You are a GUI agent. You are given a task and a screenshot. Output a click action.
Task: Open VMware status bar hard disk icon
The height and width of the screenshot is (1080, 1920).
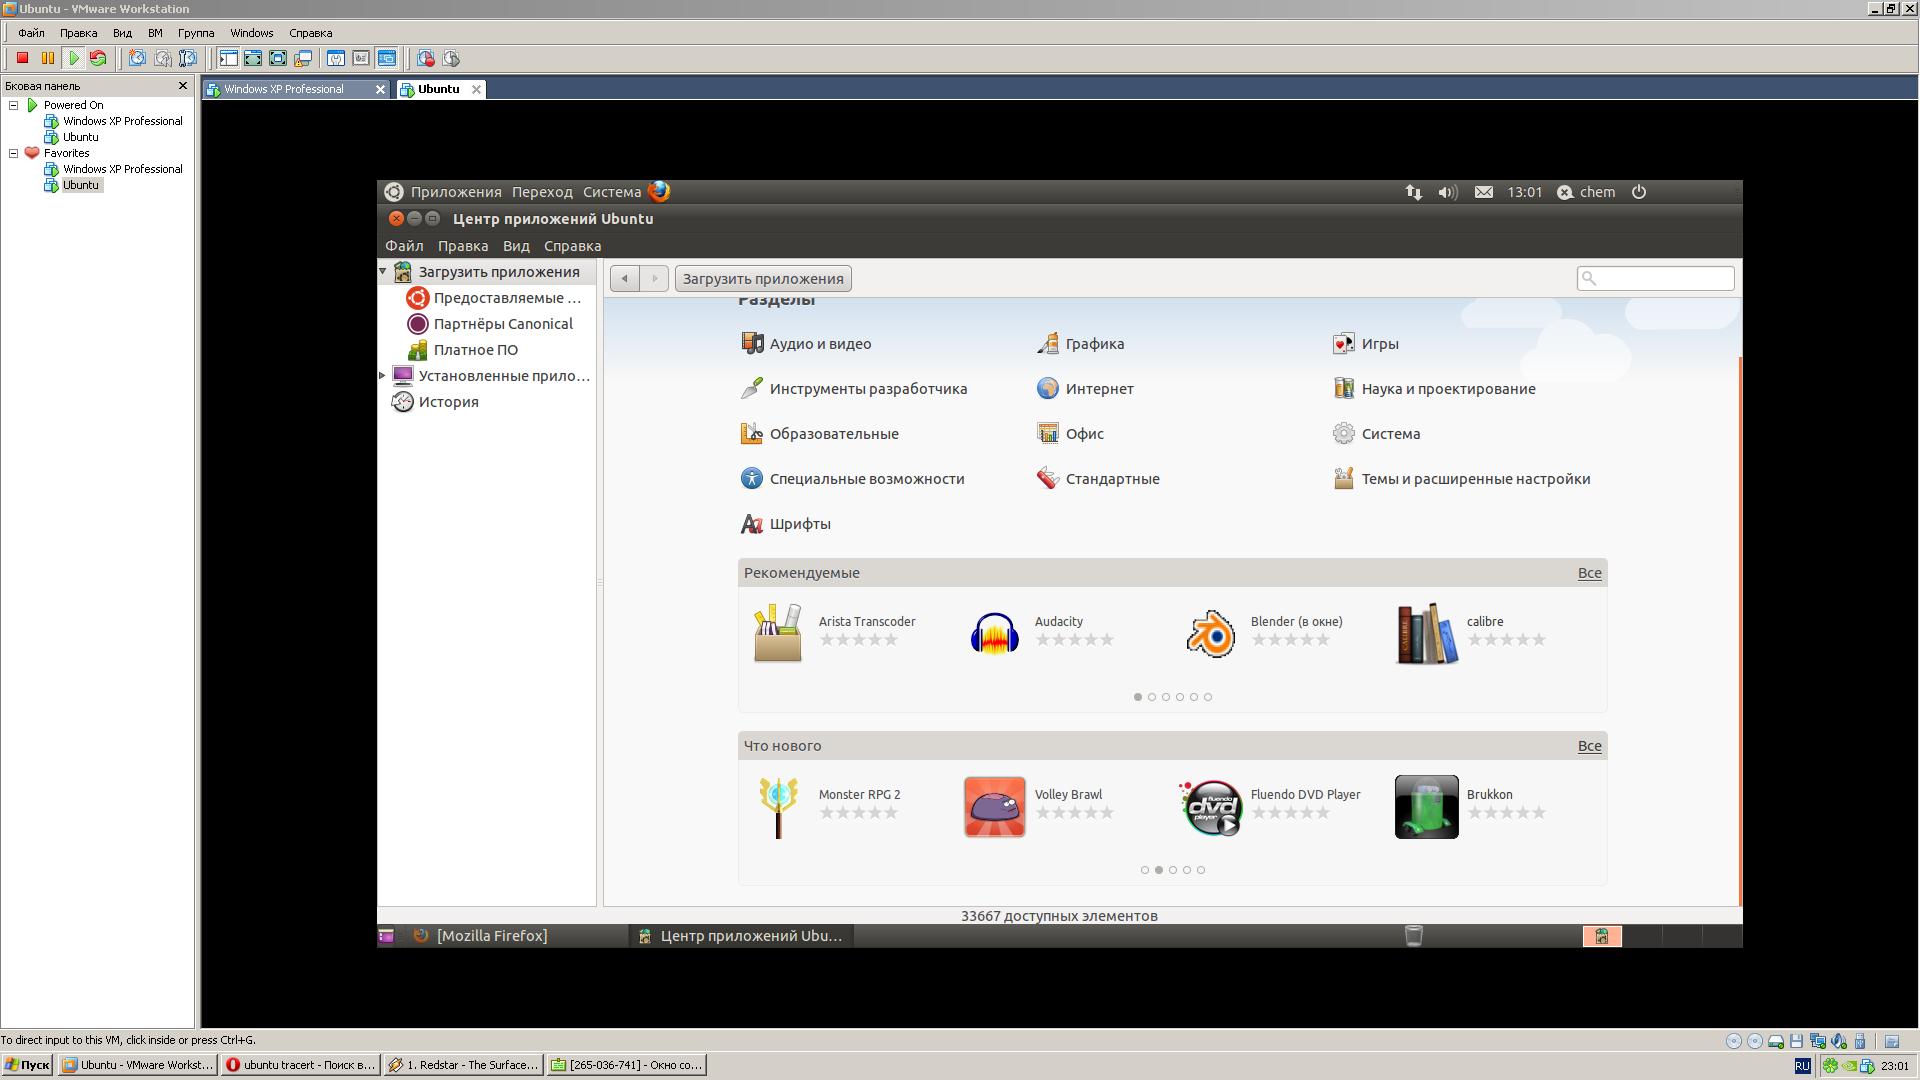[x=1776, y=1041]
